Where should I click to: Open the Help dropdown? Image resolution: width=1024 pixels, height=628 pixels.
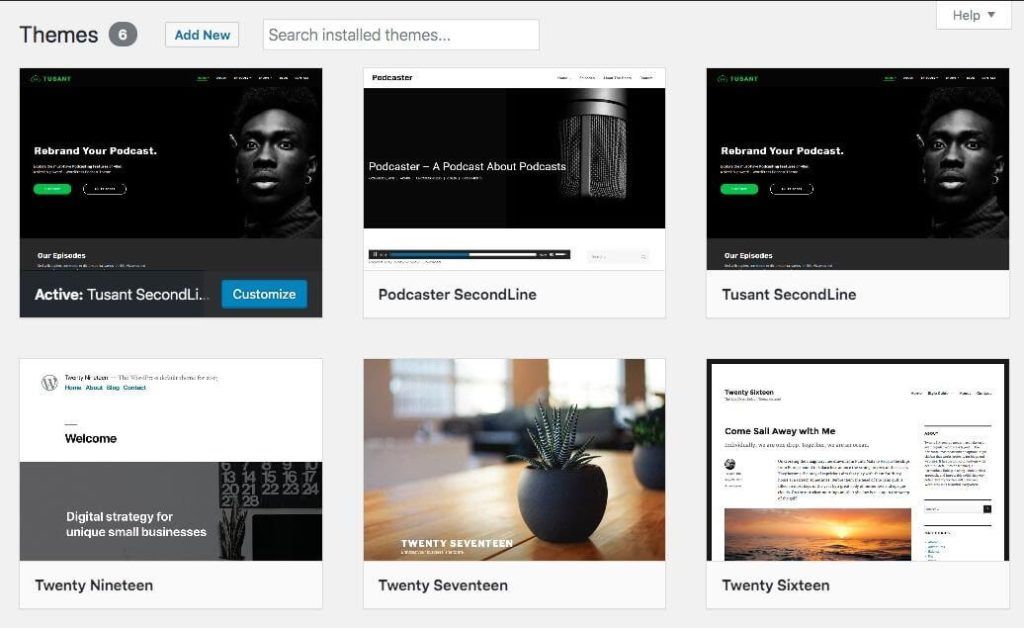pos(971,15)
